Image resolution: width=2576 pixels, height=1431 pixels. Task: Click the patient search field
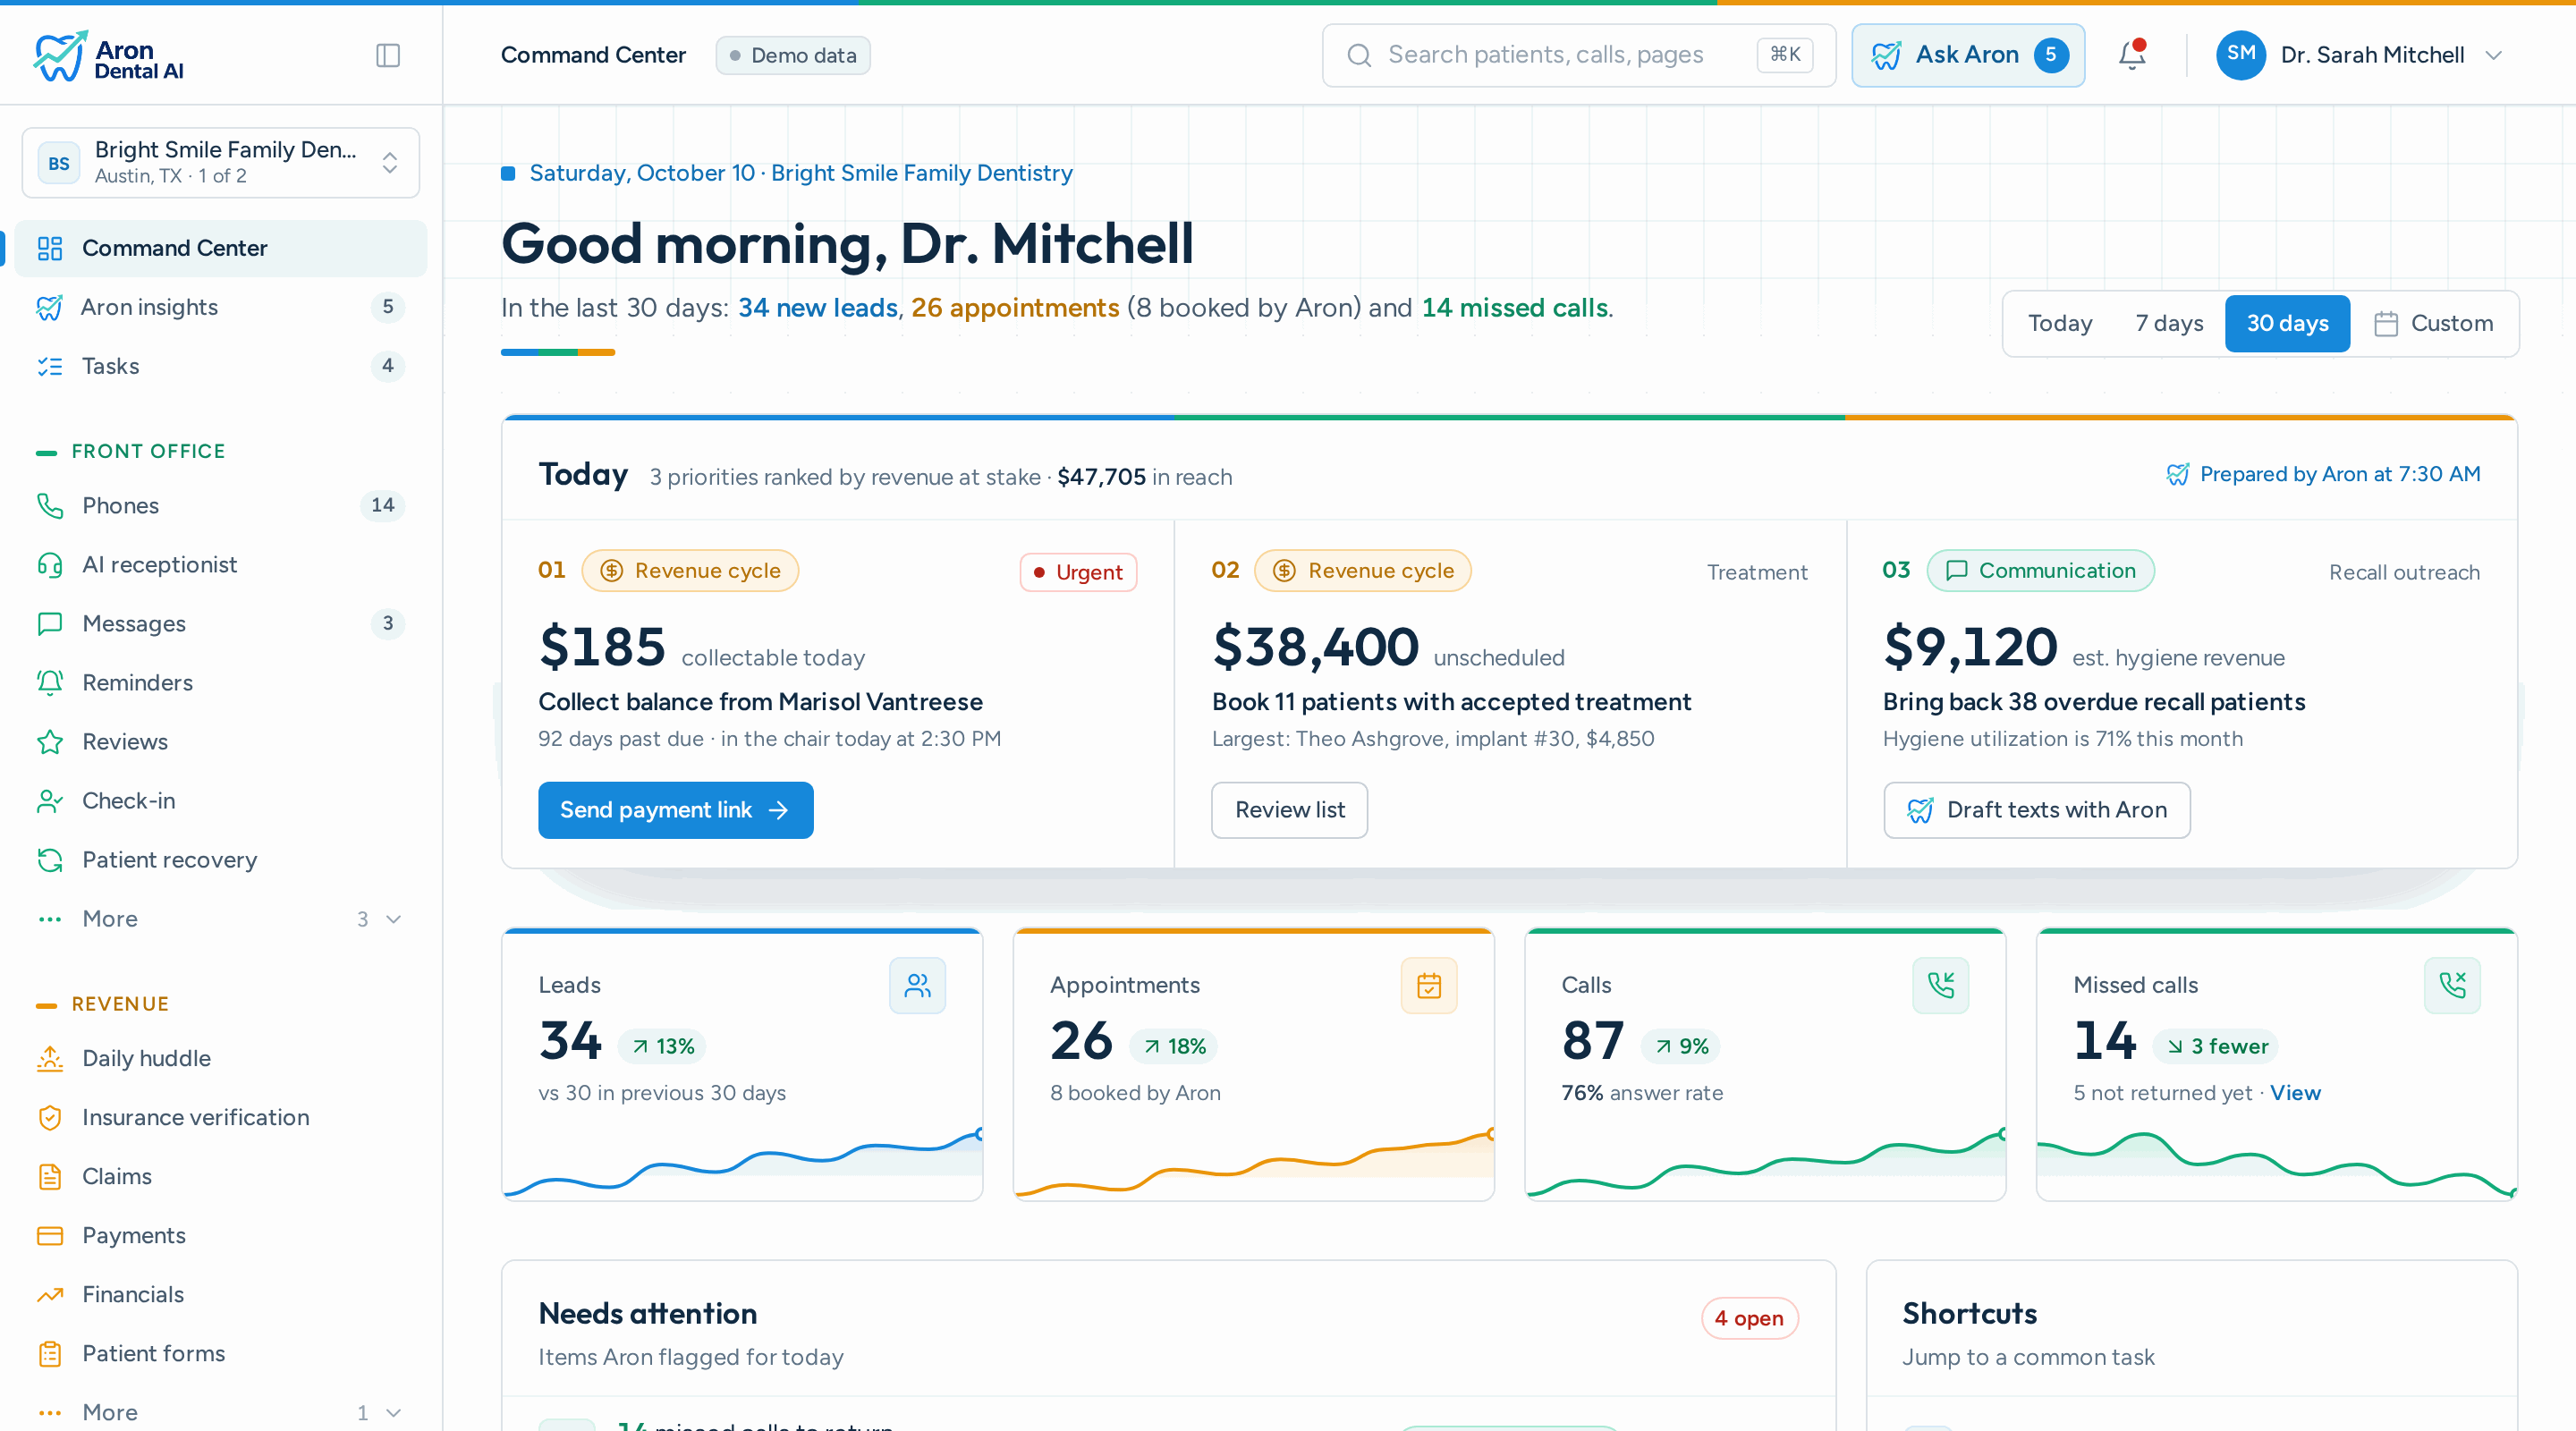(1578, 55)
